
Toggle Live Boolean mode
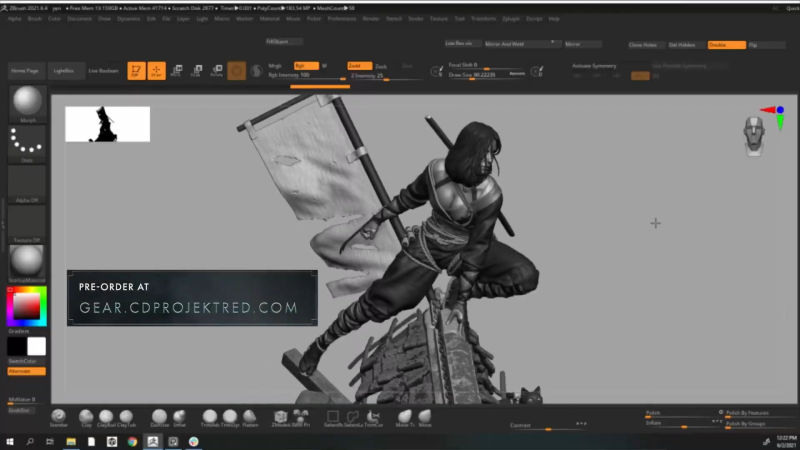point(104,71)
